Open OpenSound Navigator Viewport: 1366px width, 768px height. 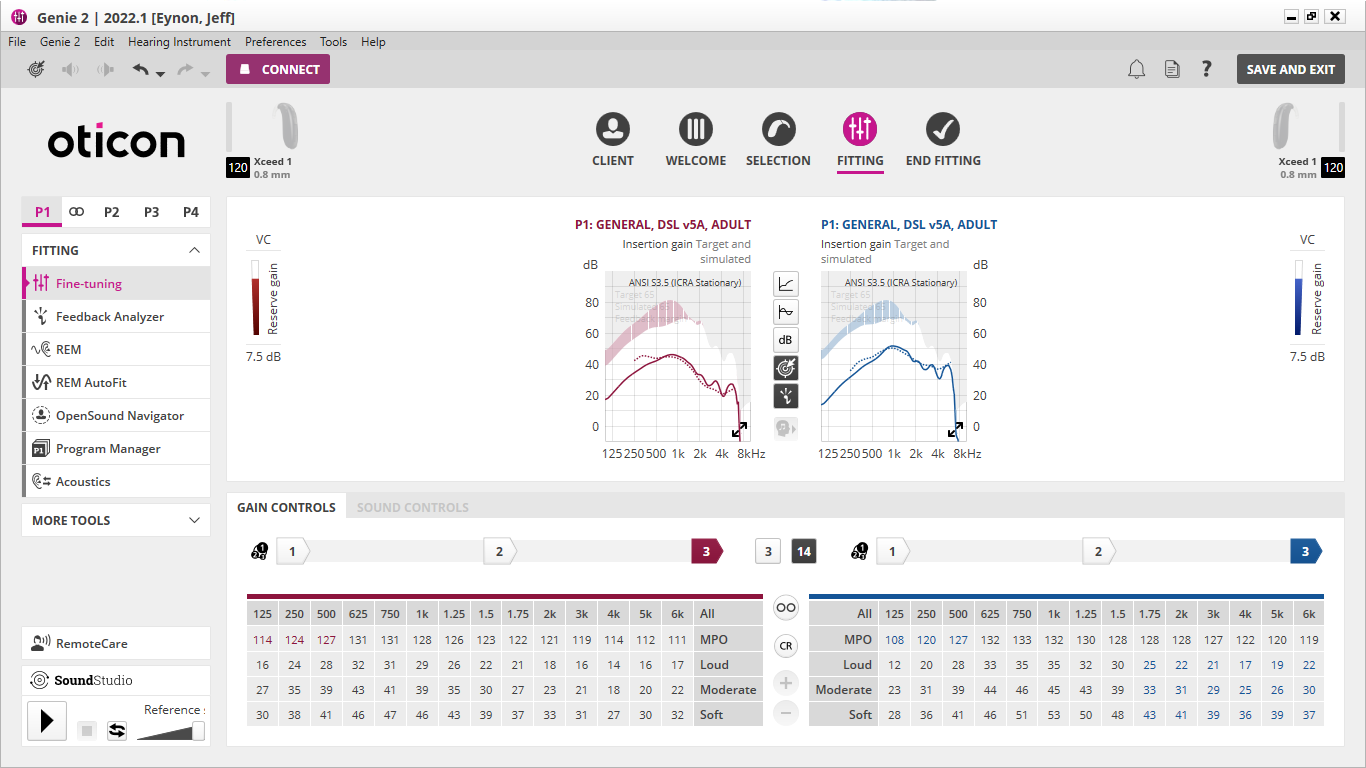pos(116,415)
